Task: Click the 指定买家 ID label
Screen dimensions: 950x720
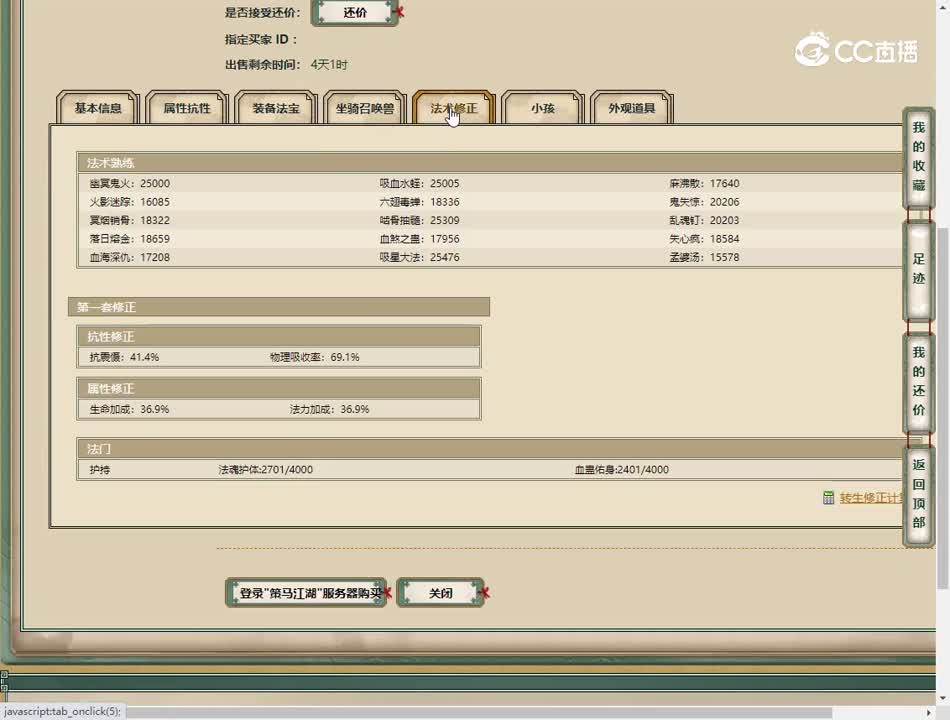Action: [x=261, y=39]
